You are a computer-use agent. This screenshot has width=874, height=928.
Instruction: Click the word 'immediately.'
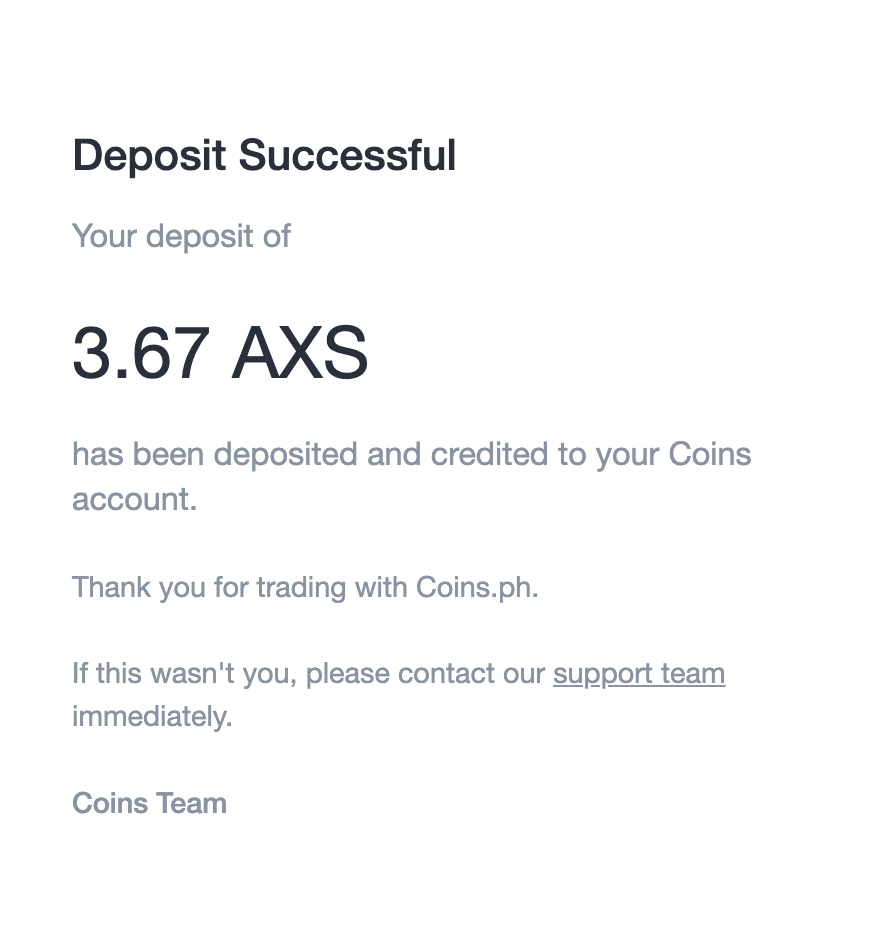pyautogui.click(x=152, y=717)
